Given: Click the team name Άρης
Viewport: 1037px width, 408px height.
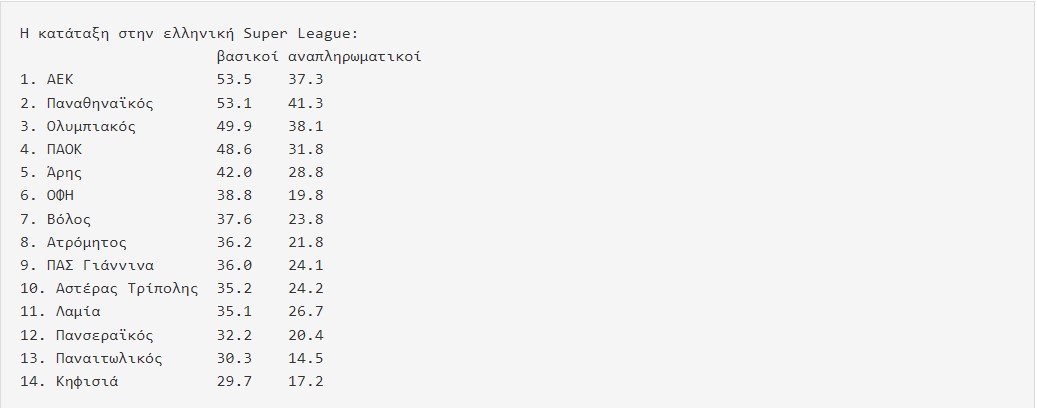Looking at the screenshot, I should [65, 173].
